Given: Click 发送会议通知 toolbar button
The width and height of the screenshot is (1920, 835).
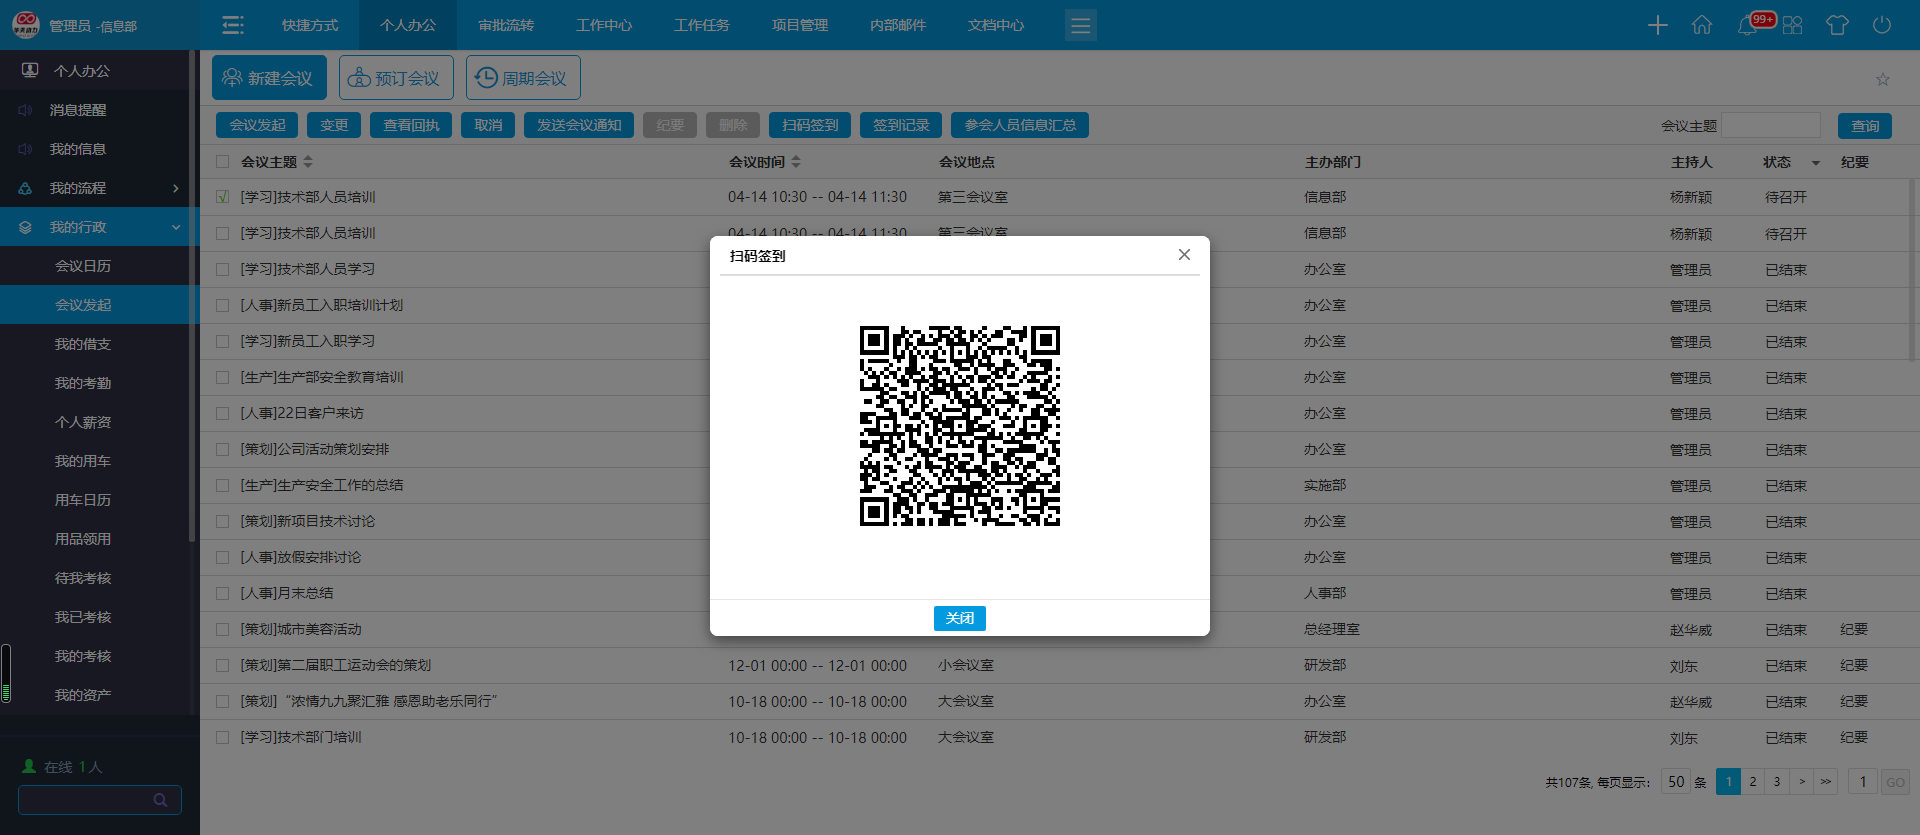Looking at the screenshot, I should [579, 125].
